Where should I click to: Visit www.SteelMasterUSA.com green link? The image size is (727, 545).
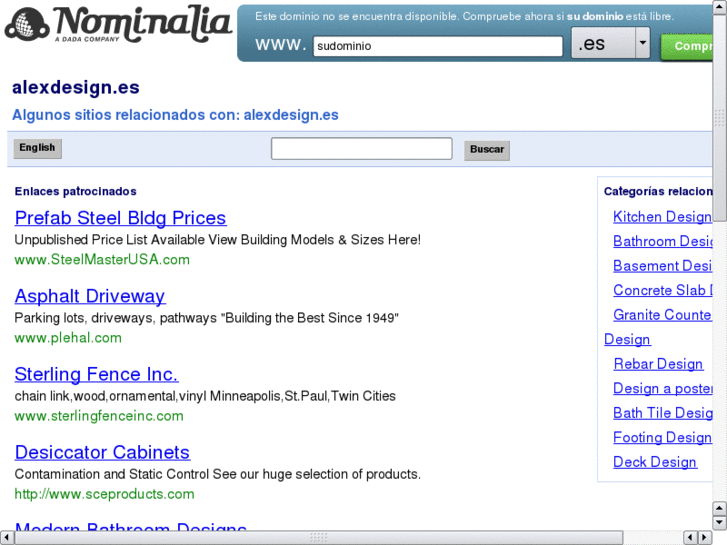(x=102, y=259)
